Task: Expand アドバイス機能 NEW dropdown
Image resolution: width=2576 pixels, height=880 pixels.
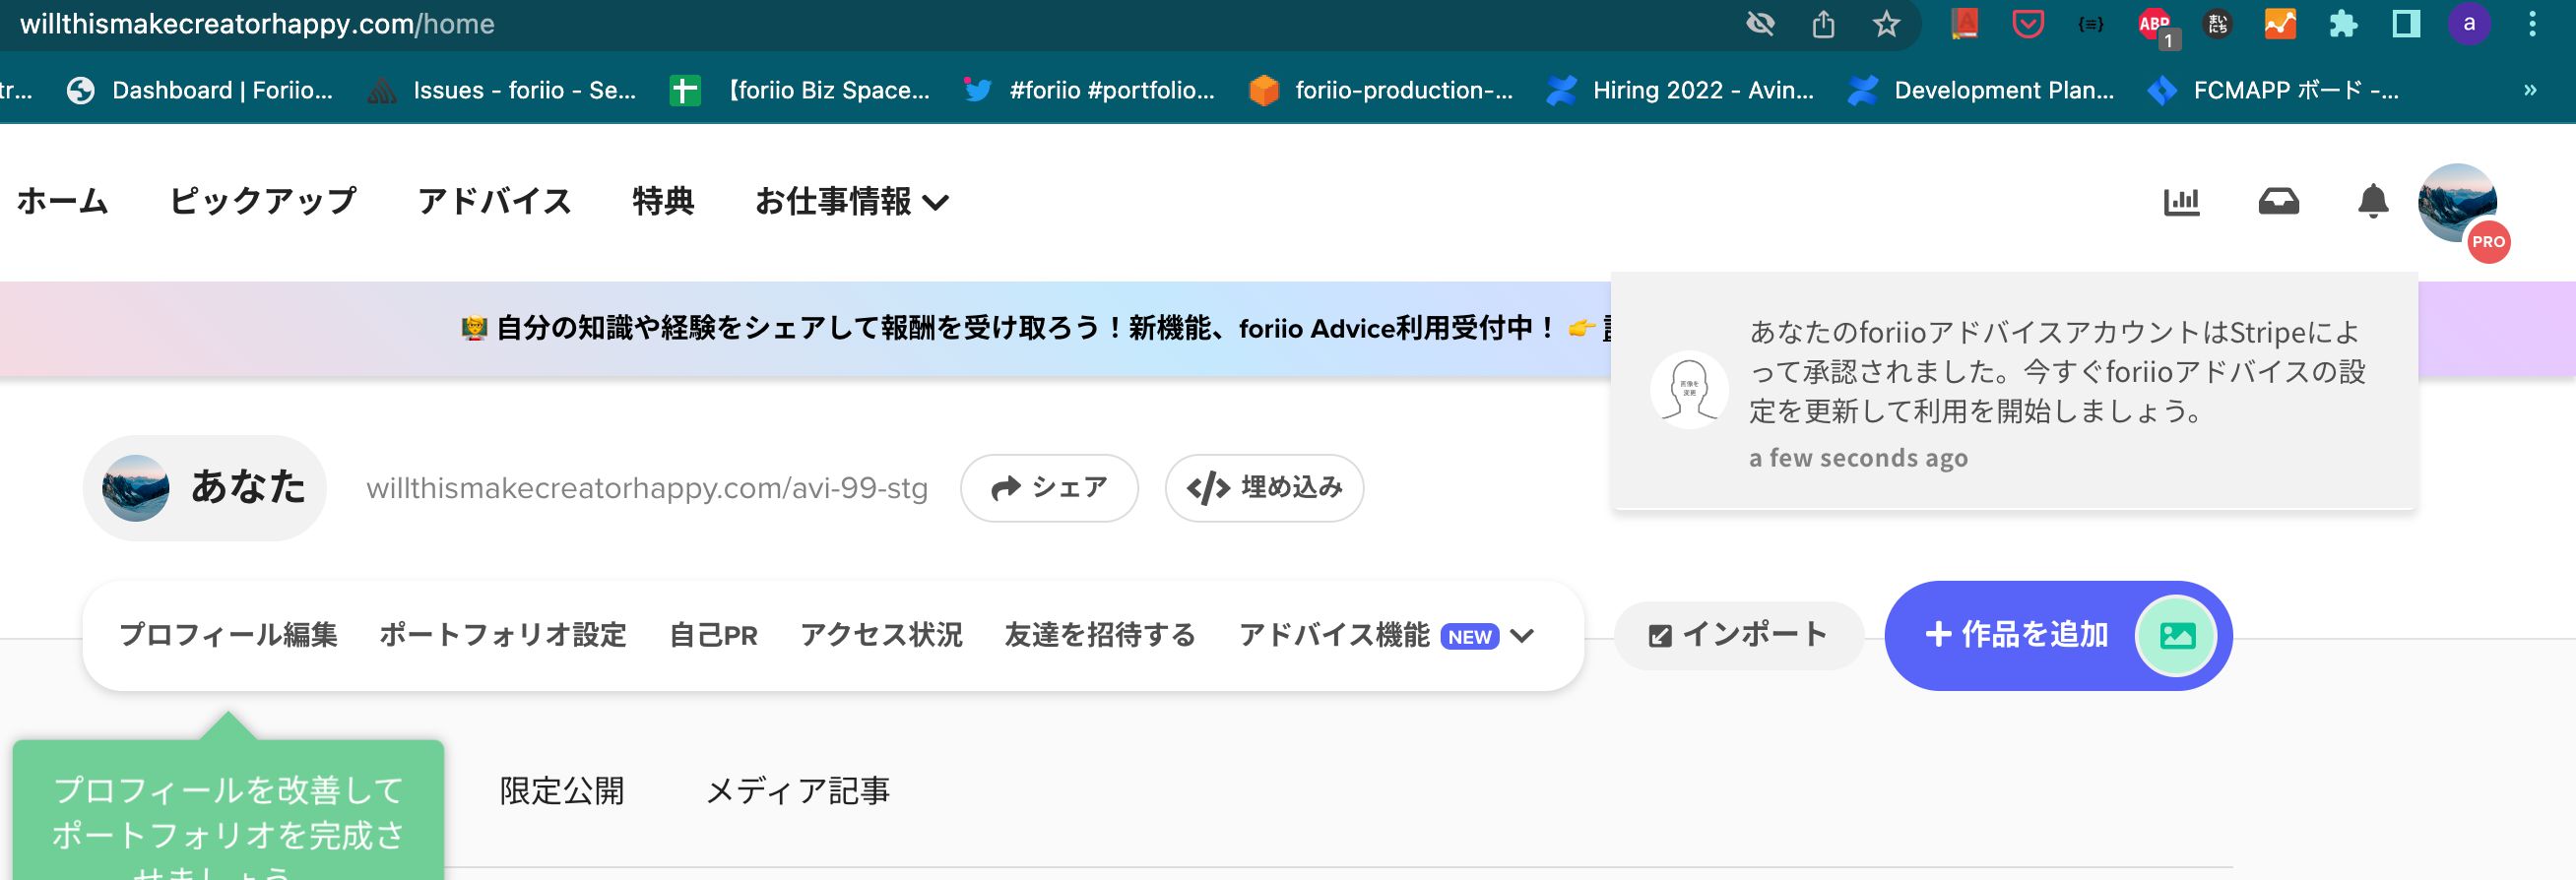Action: (1386, 635)
